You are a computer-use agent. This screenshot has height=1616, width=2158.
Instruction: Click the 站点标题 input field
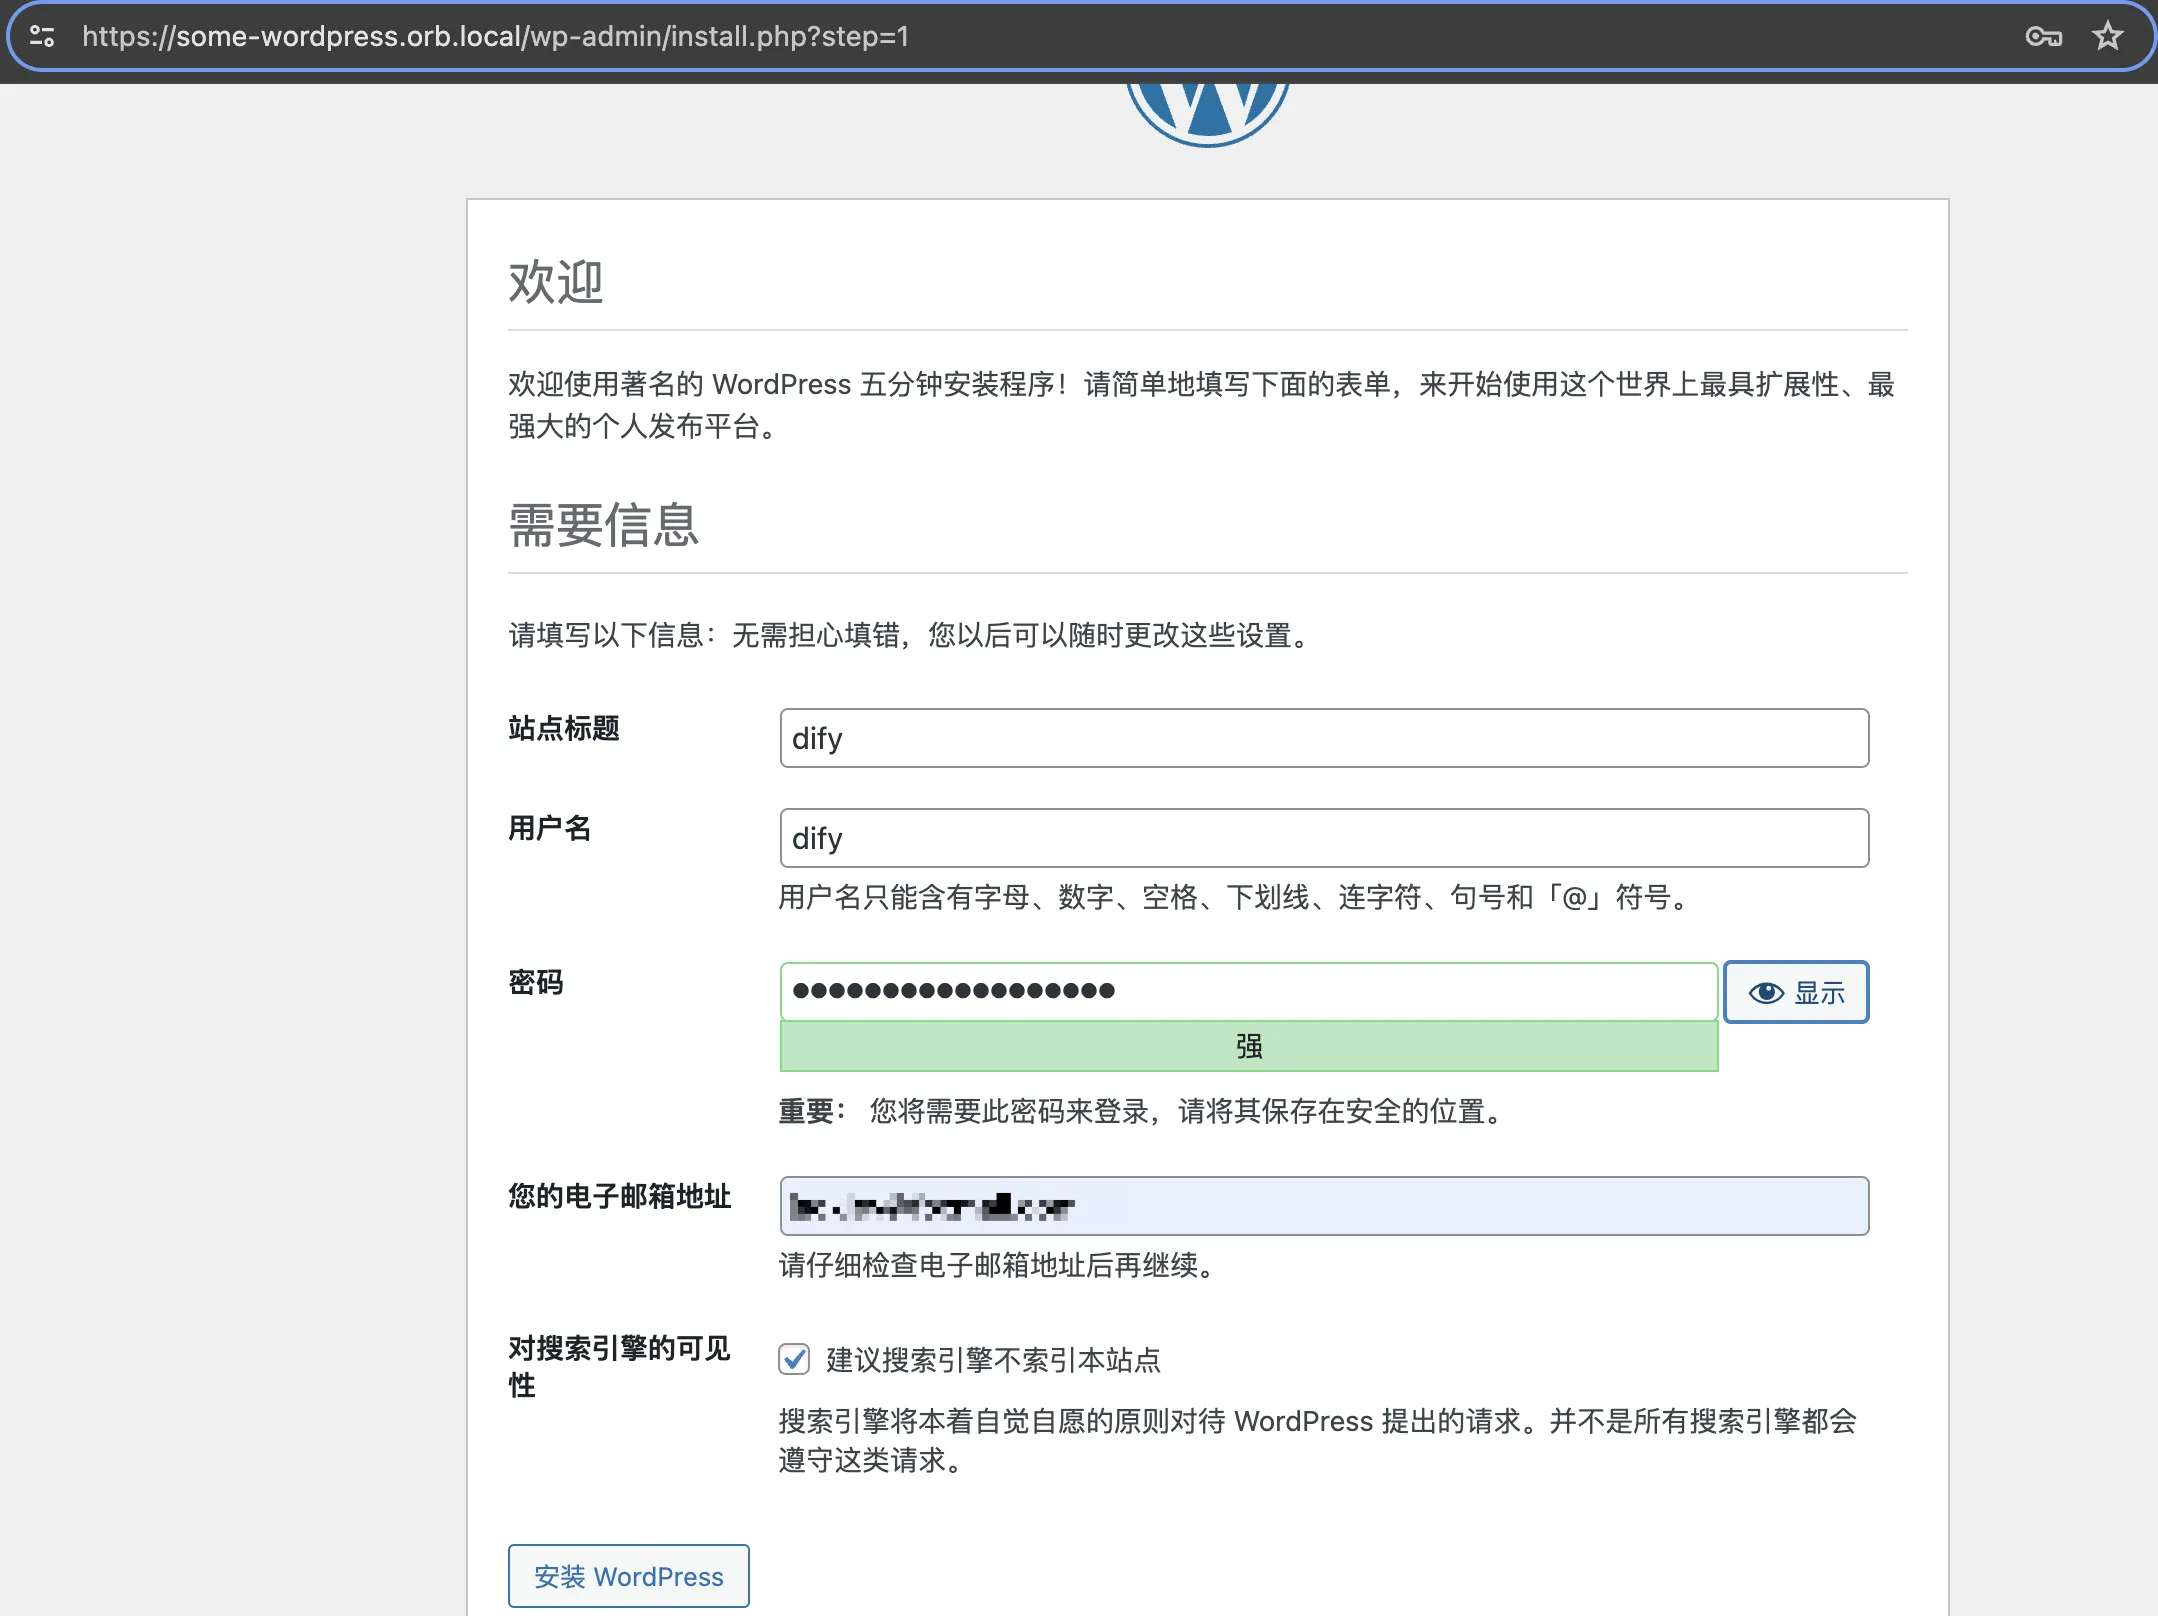coord(1324,738)
